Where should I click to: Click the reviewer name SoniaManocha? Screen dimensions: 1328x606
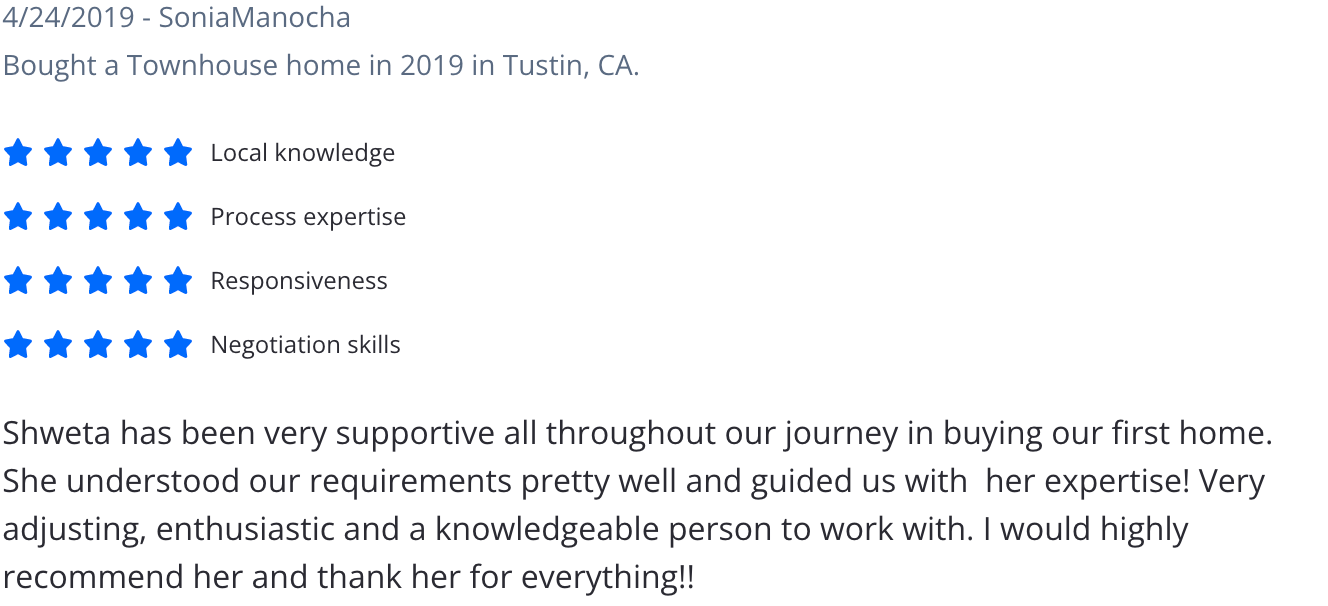[x=254, y=18]
